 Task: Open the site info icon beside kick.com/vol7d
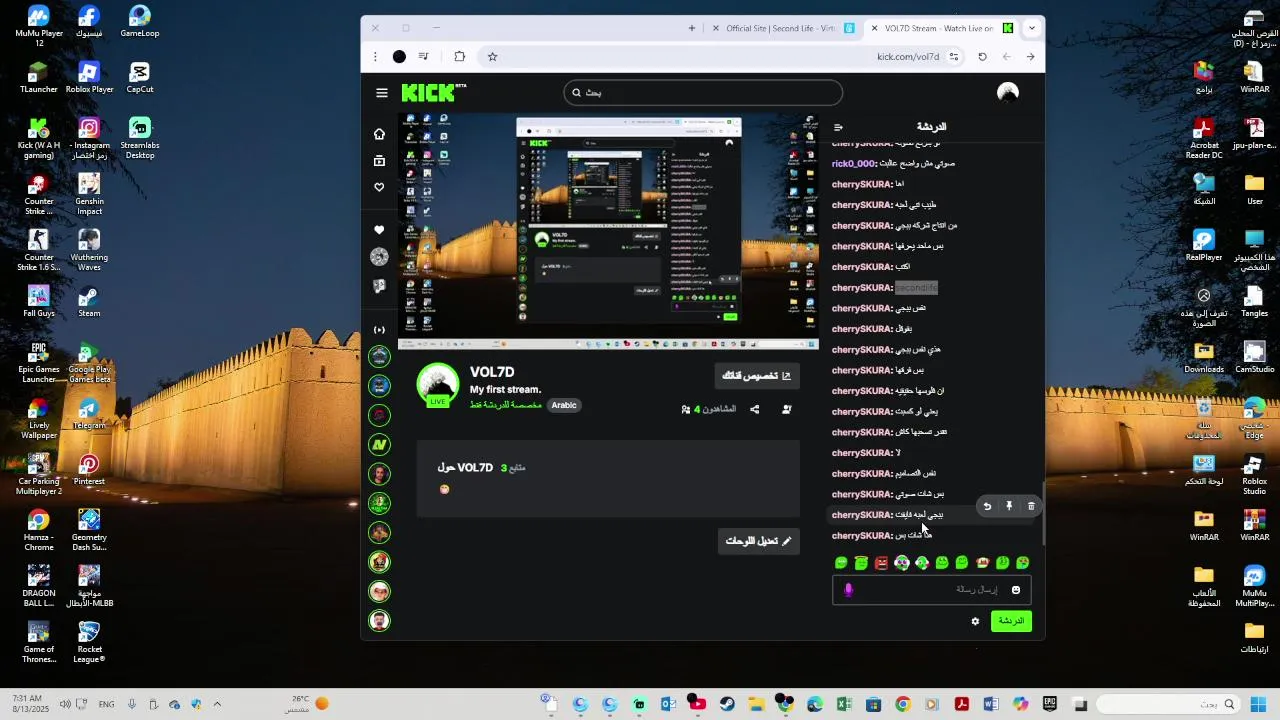[x=954, y=57]
